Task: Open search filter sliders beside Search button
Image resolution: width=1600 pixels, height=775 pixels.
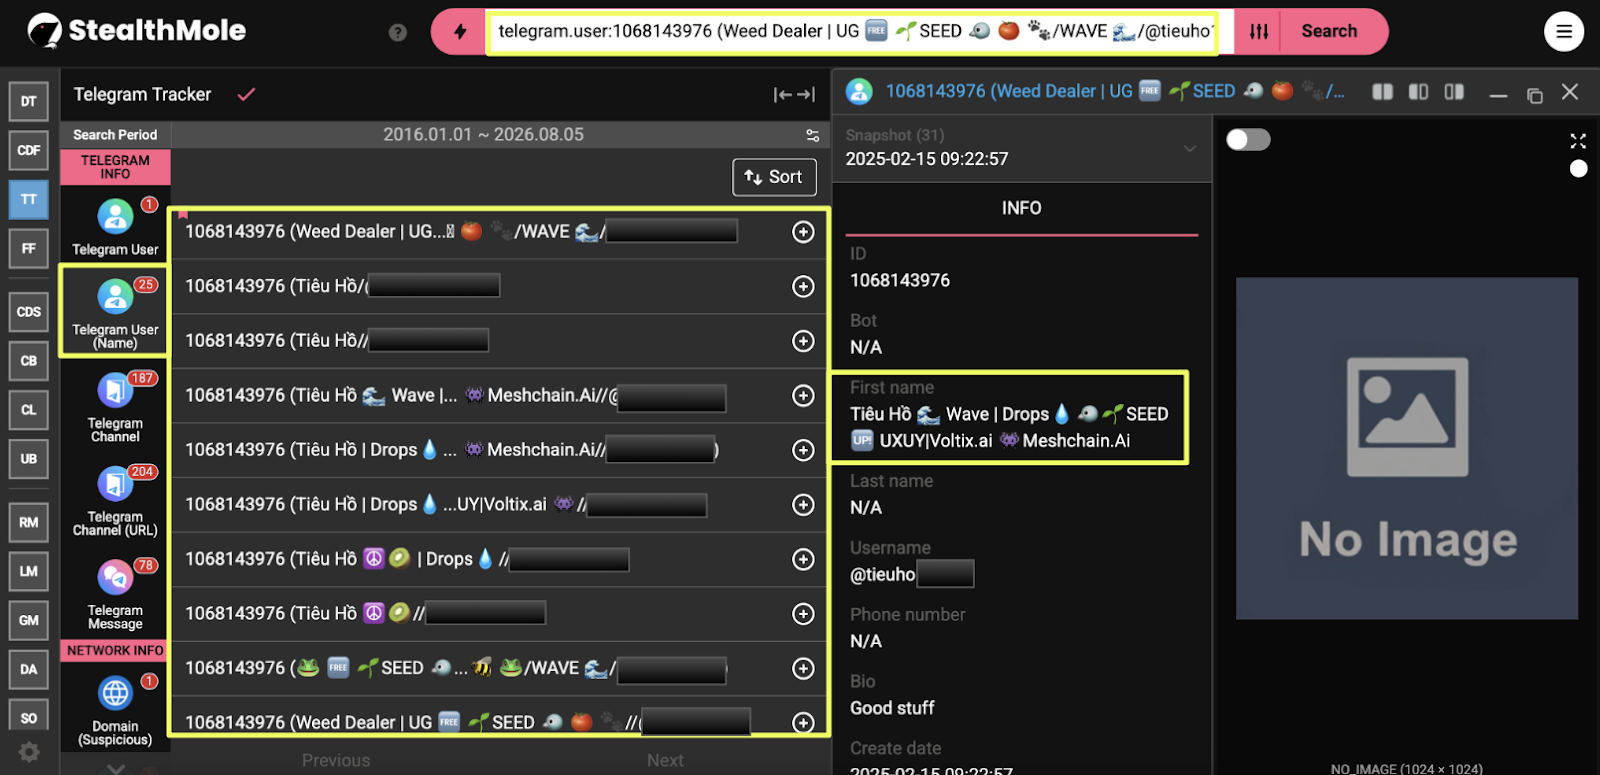Action: [1259, 32]
